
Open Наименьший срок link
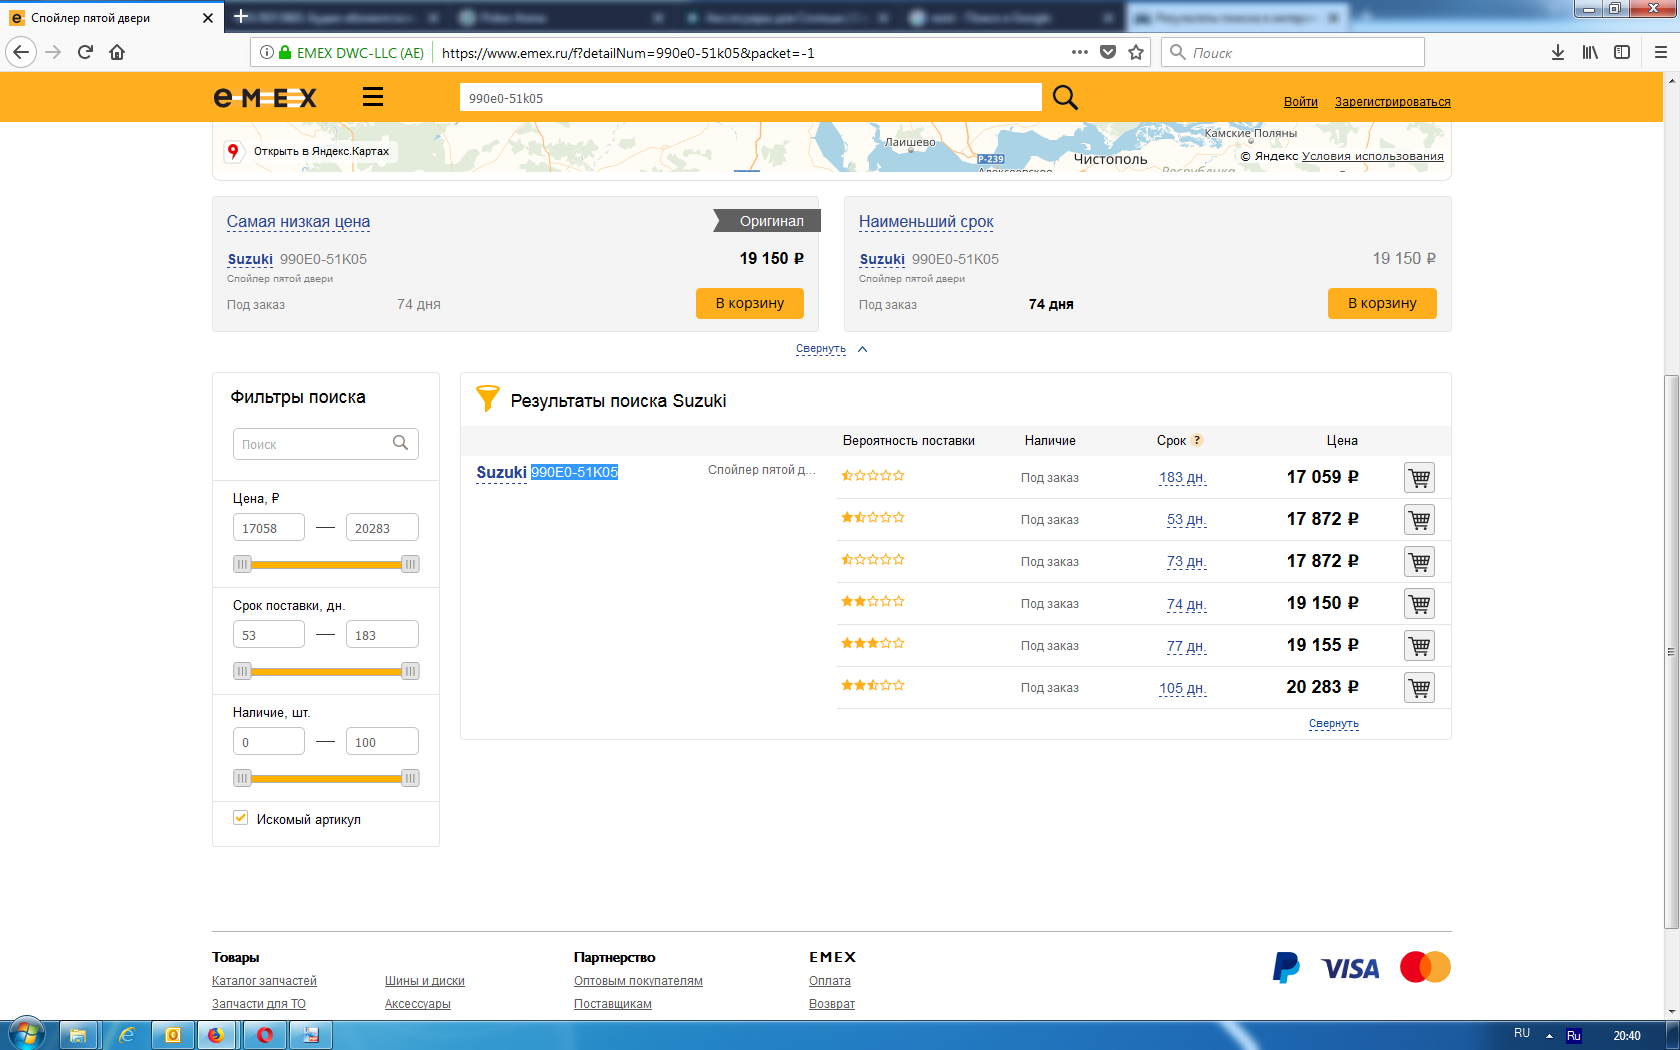[x=926, y=222]
